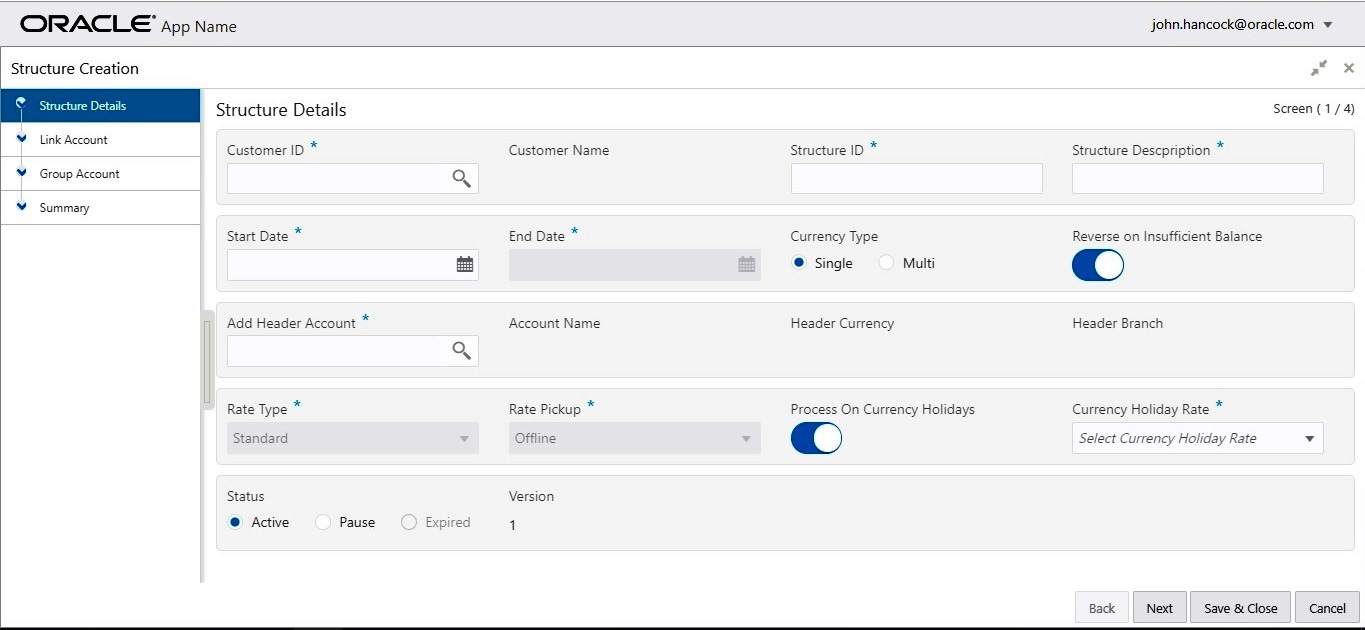Select the Pause status radio button

pyautogui.click(x=323, y=522)
